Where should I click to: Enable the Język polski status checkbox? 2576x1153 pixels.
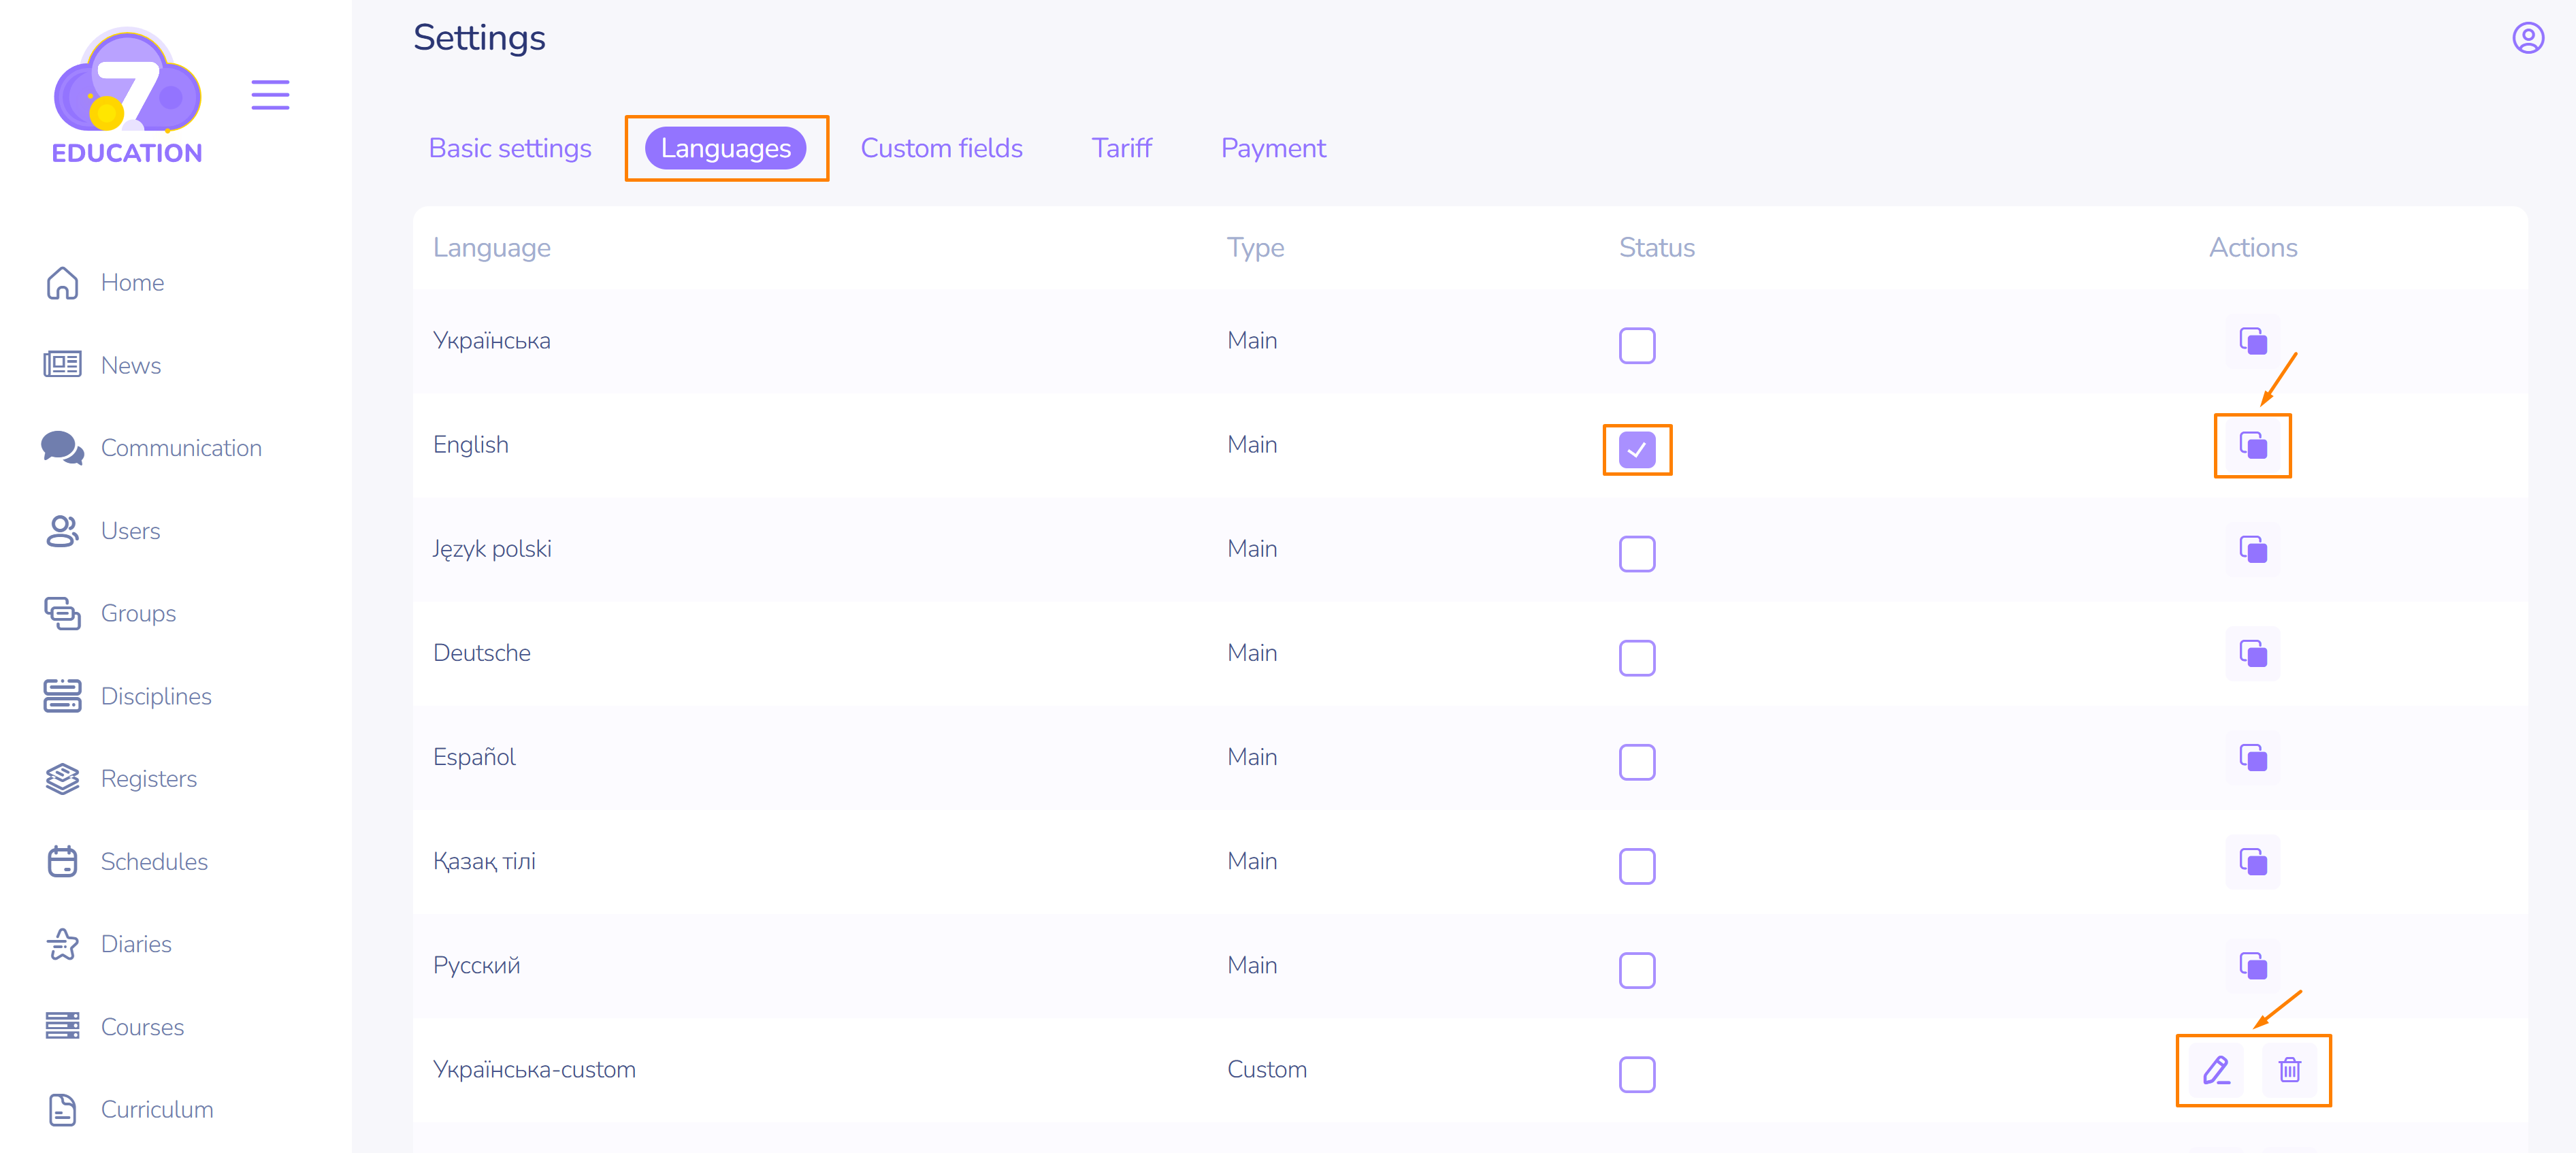click(x=1636, y=554)
